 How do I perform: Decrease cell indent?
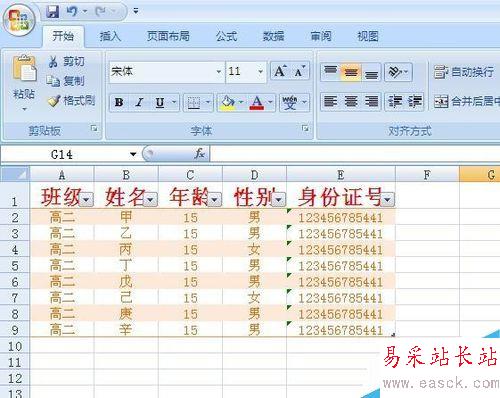pos(395,101)
